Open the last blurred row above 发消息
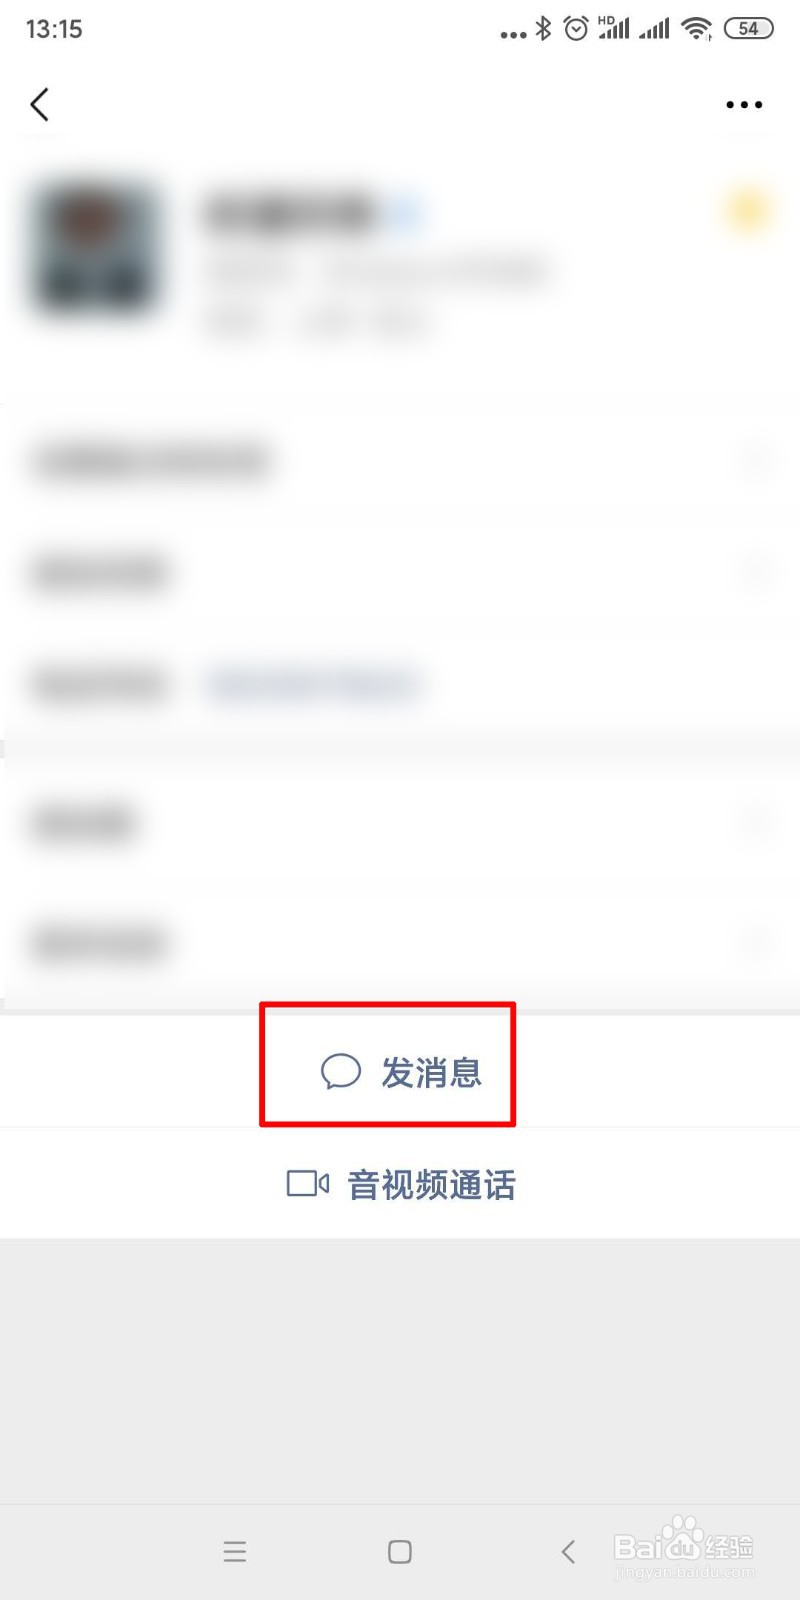 click(400, 944)
